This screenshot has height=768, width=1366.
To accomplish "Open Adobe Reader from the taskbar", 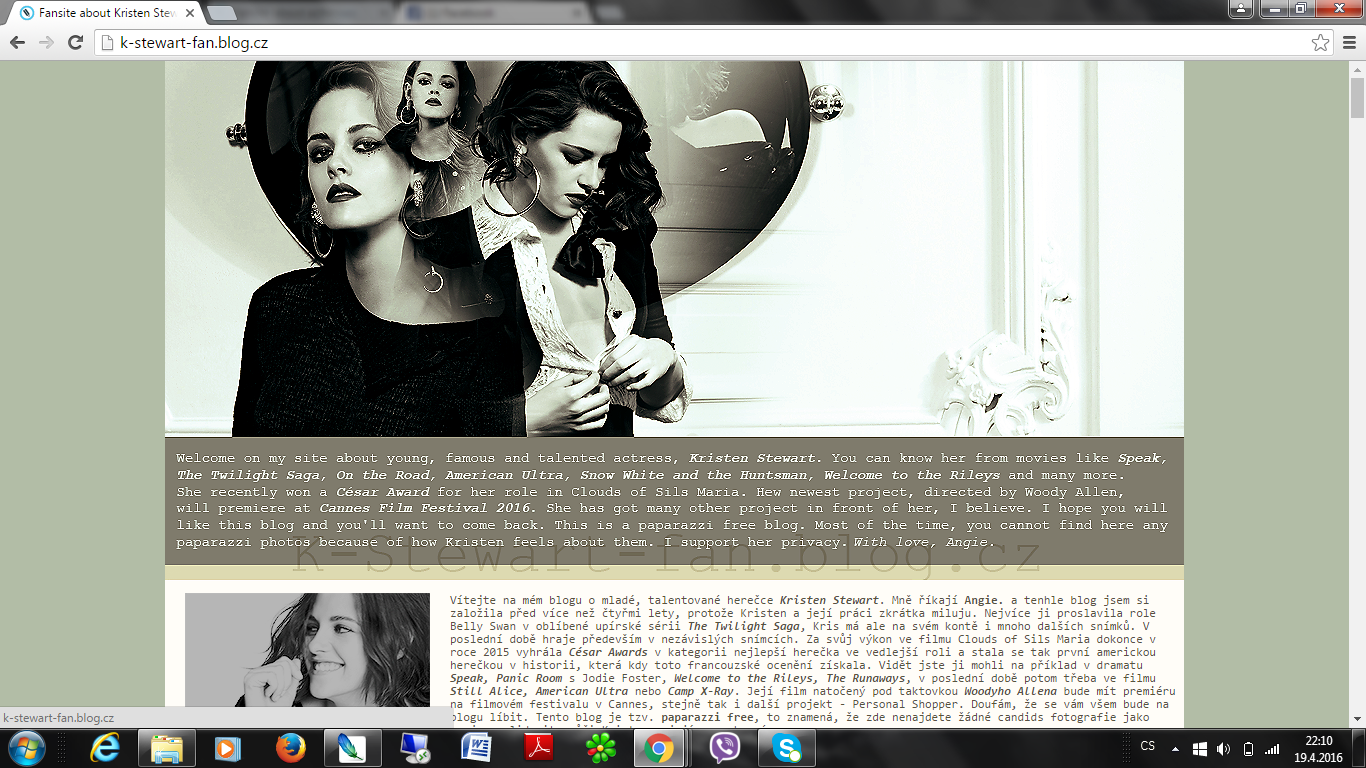I will click(x=538, y=748).
